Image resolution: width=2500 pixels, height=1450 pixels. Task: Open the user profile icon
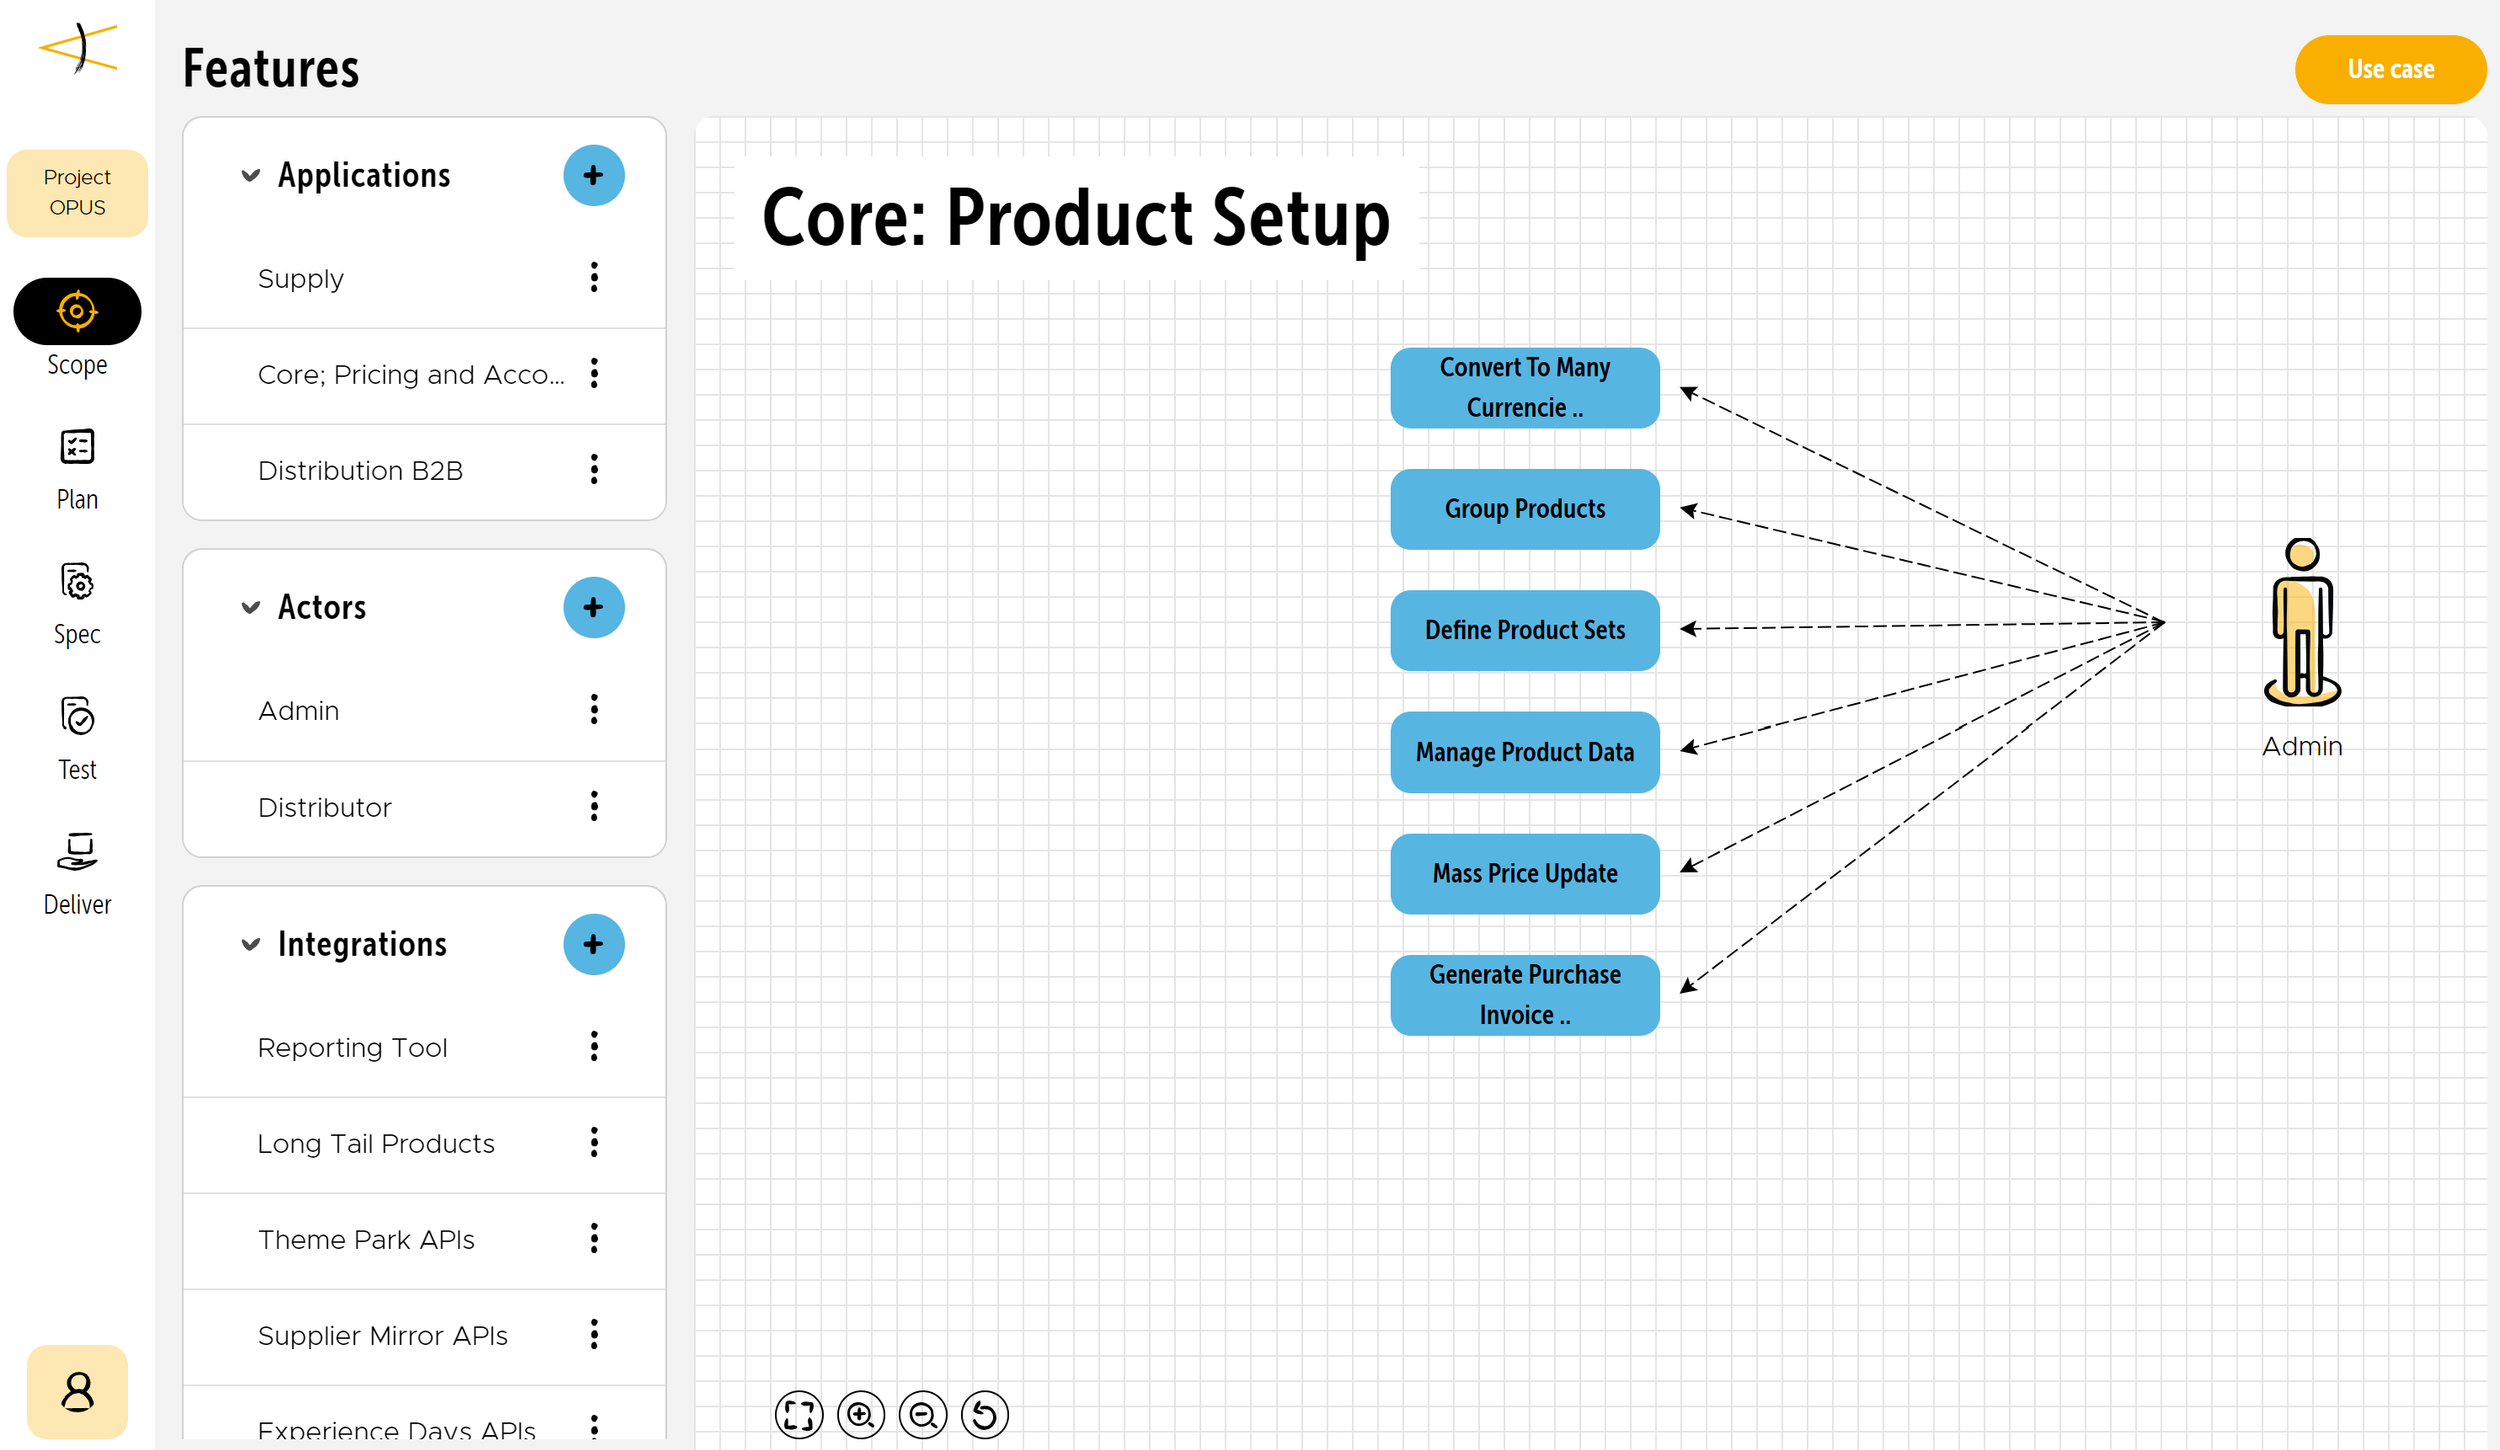click(x=77, y=1391)
